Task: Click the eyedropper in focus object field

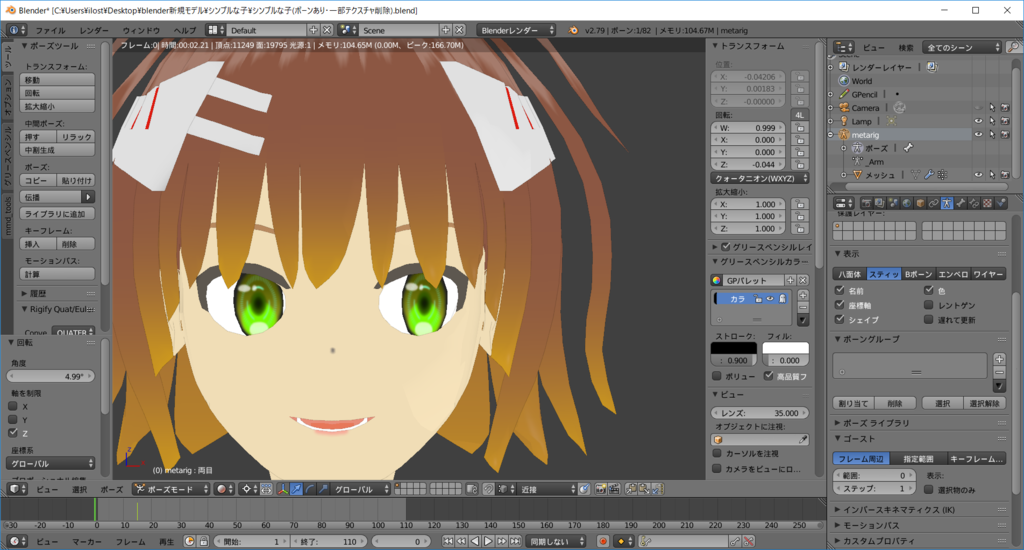Action: click(x=803, y=440)
